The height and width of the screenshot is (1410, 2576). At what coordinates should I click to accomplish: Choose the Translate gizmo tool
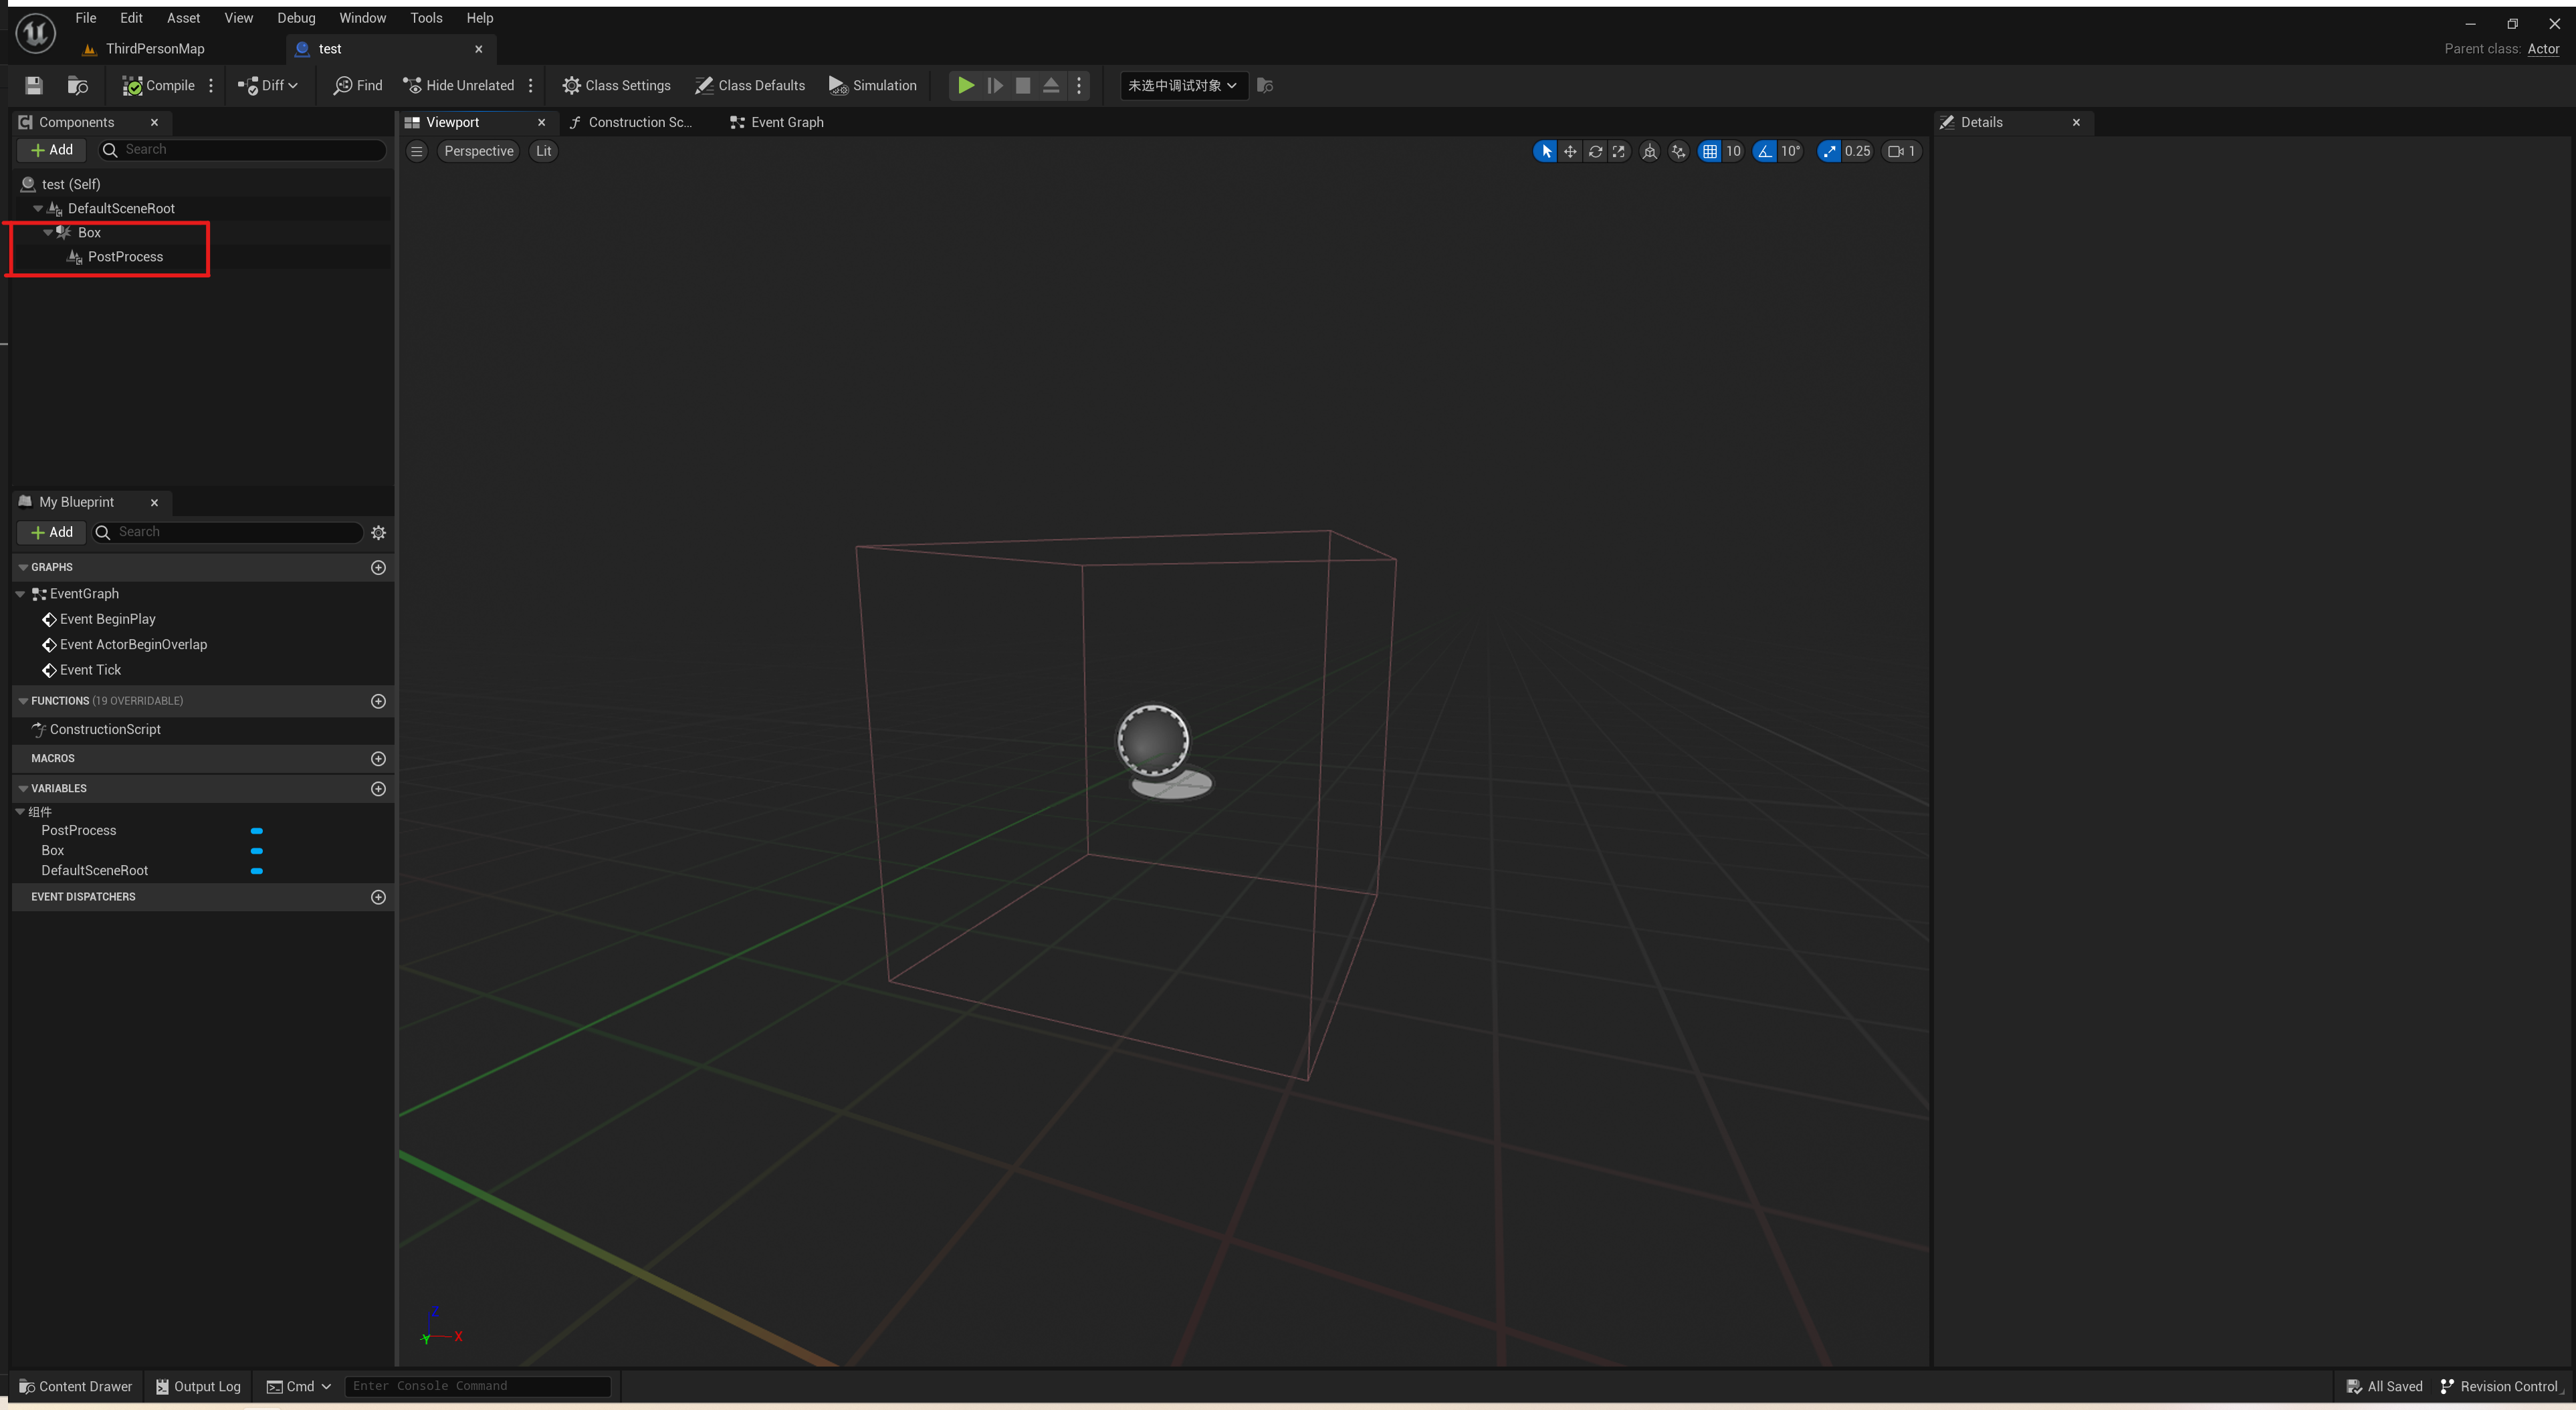coord(1570,152)
